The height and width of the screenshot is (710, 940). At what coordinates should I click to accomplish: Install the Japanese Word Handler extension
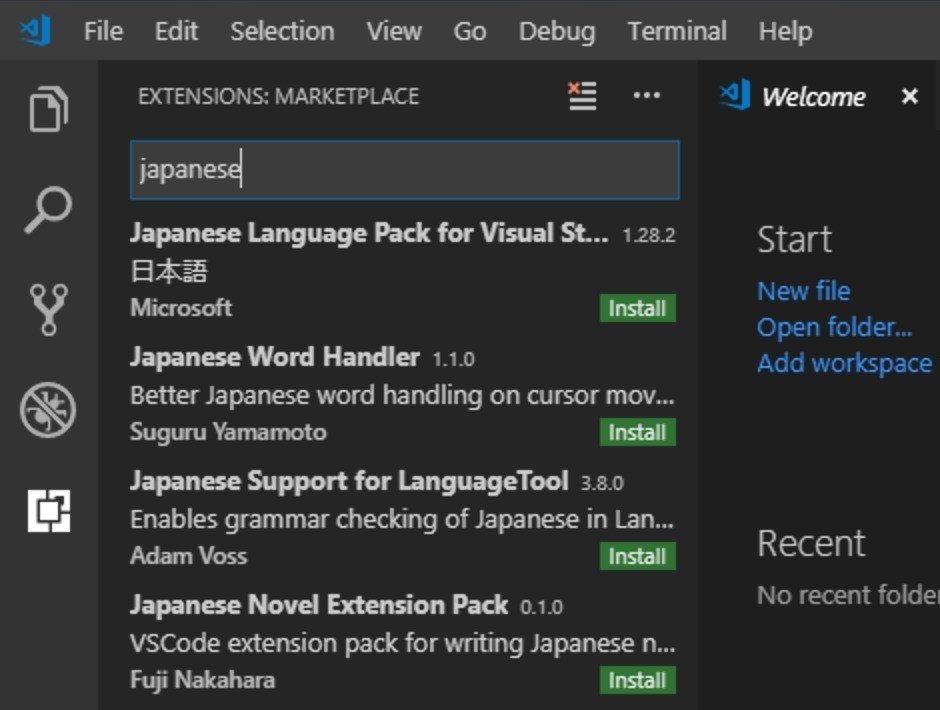638,432
